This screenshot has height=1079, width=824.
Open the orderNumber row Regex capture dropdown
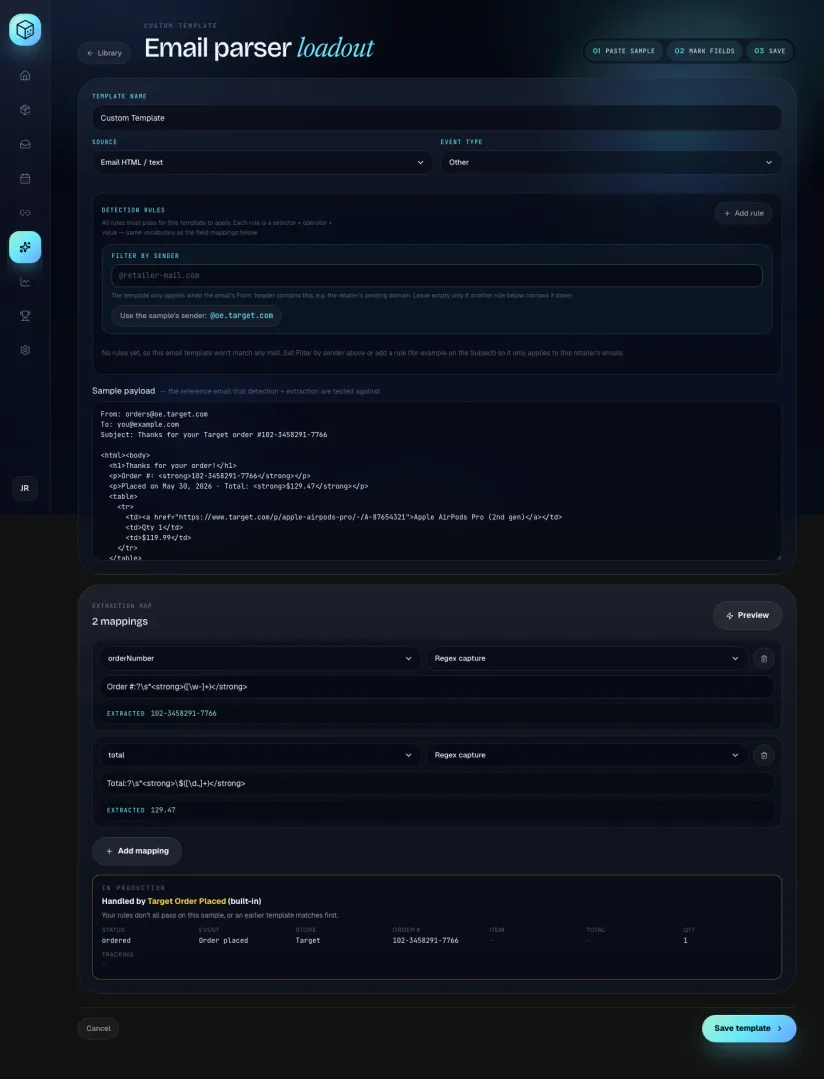pos(587,659)
